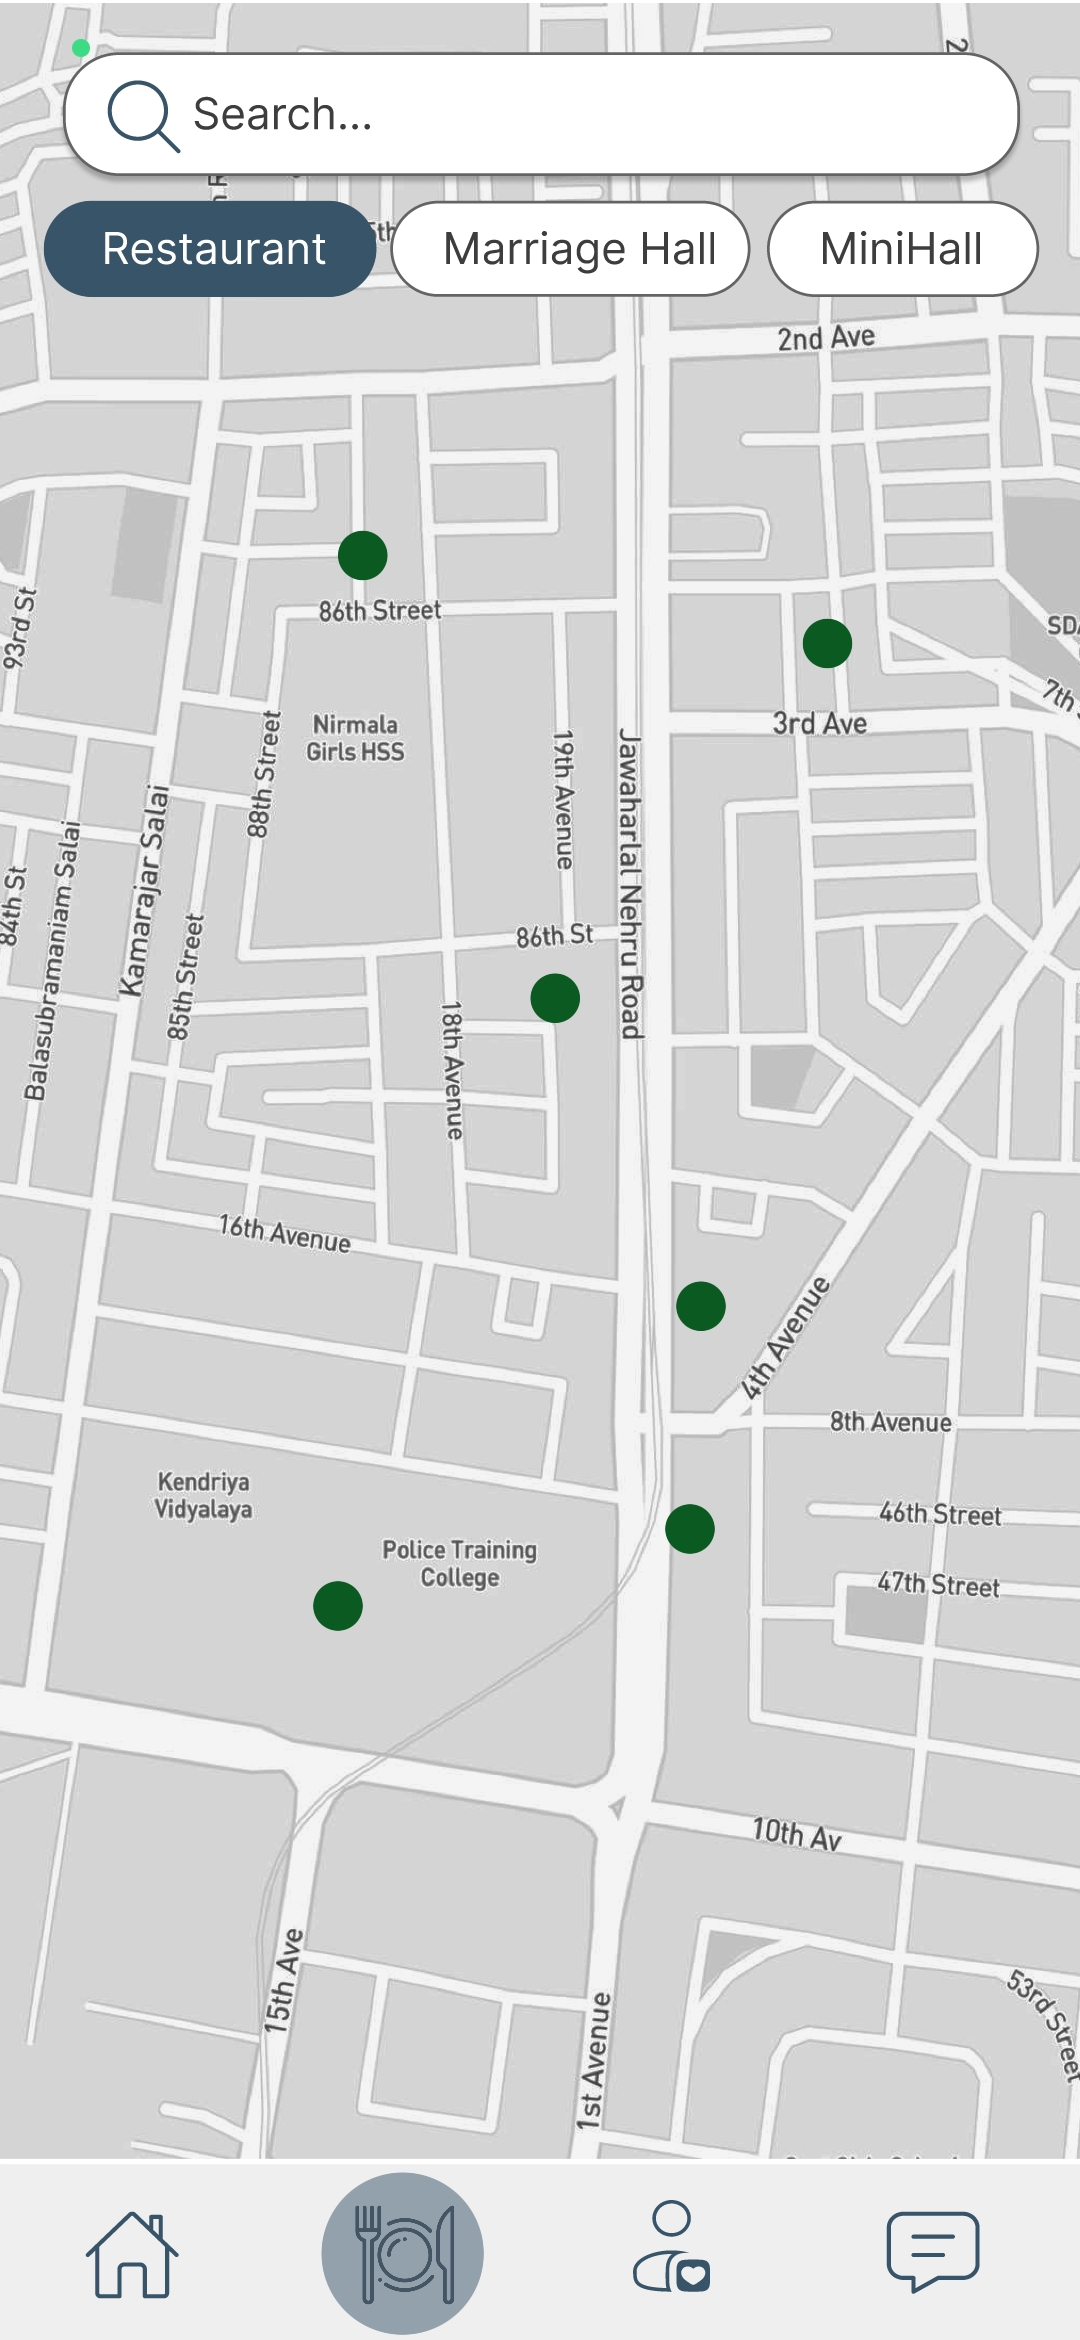Tap the 85th Street label
Screen dimensions: 1080x2340
pyautogui.click(x=184, y=977)
